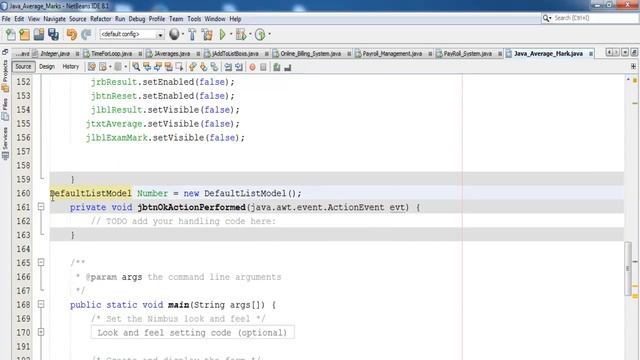The width and height of the screenshot is (640, 360).
Task: Toggle the Source view button
Action: 23,67
